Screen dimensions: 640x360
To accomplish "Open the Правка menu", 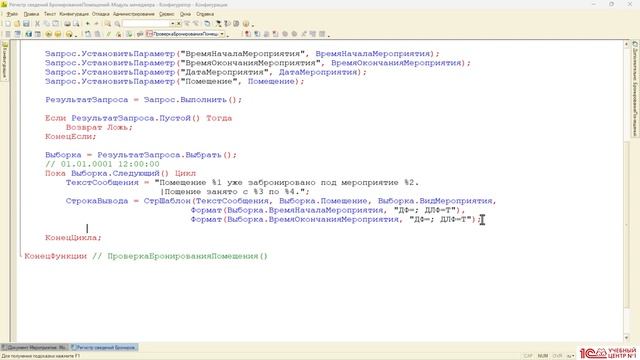I will (31, 14).
